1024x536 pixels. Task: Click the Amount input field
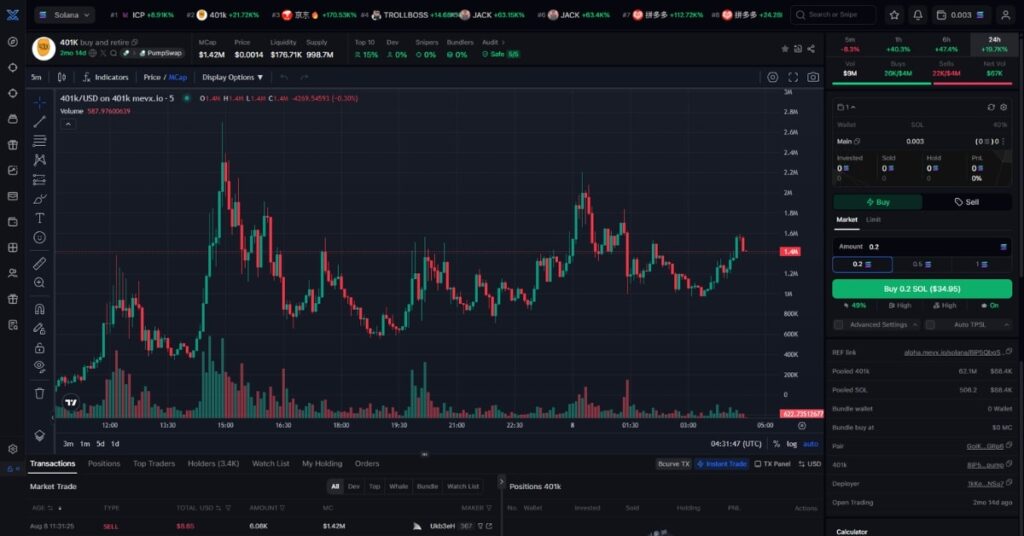pyautogui.click(x=921, y=246)
